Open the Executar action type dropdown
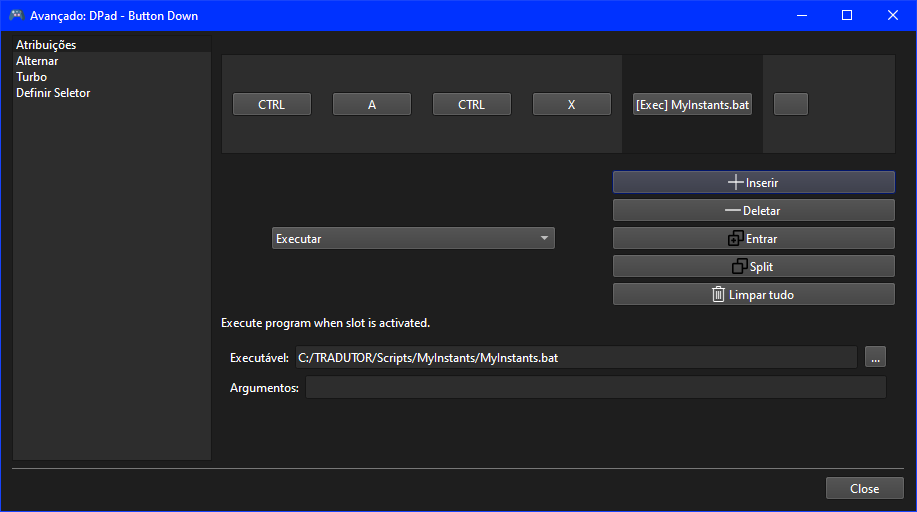 point(413,238)
